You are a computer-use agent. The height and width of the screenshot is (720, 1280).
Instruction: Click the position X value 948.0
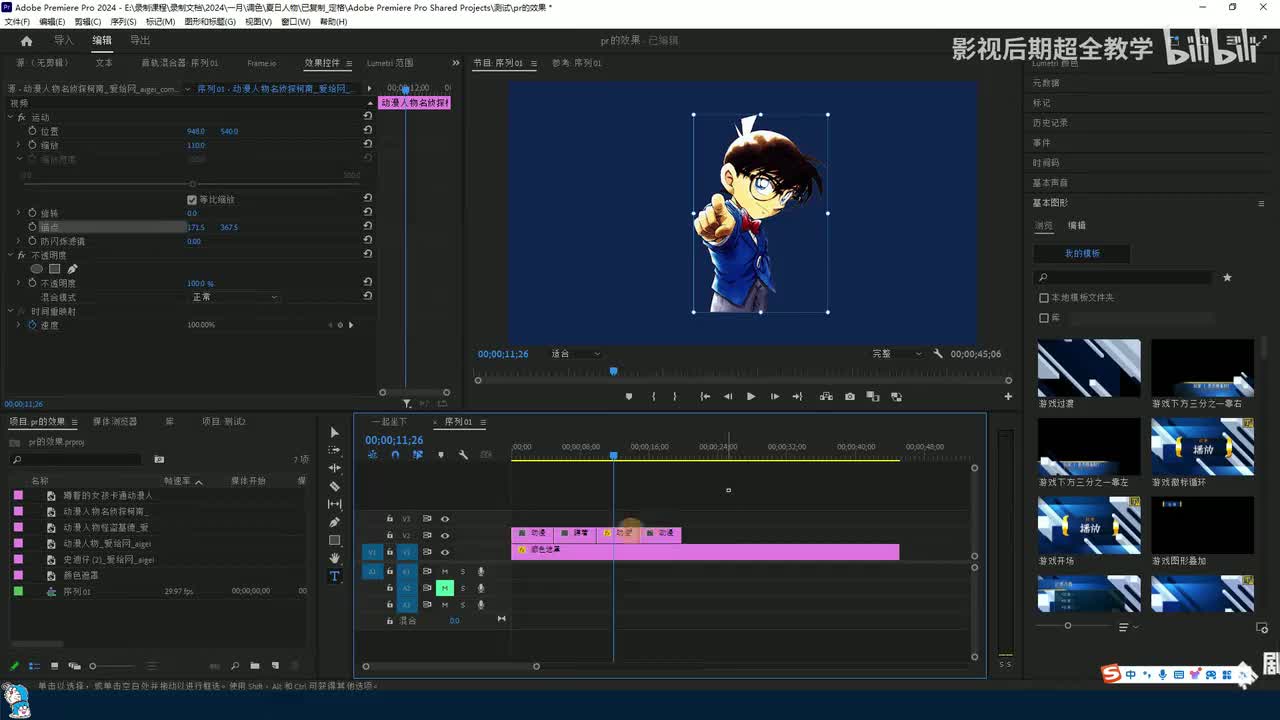point(196,132)
